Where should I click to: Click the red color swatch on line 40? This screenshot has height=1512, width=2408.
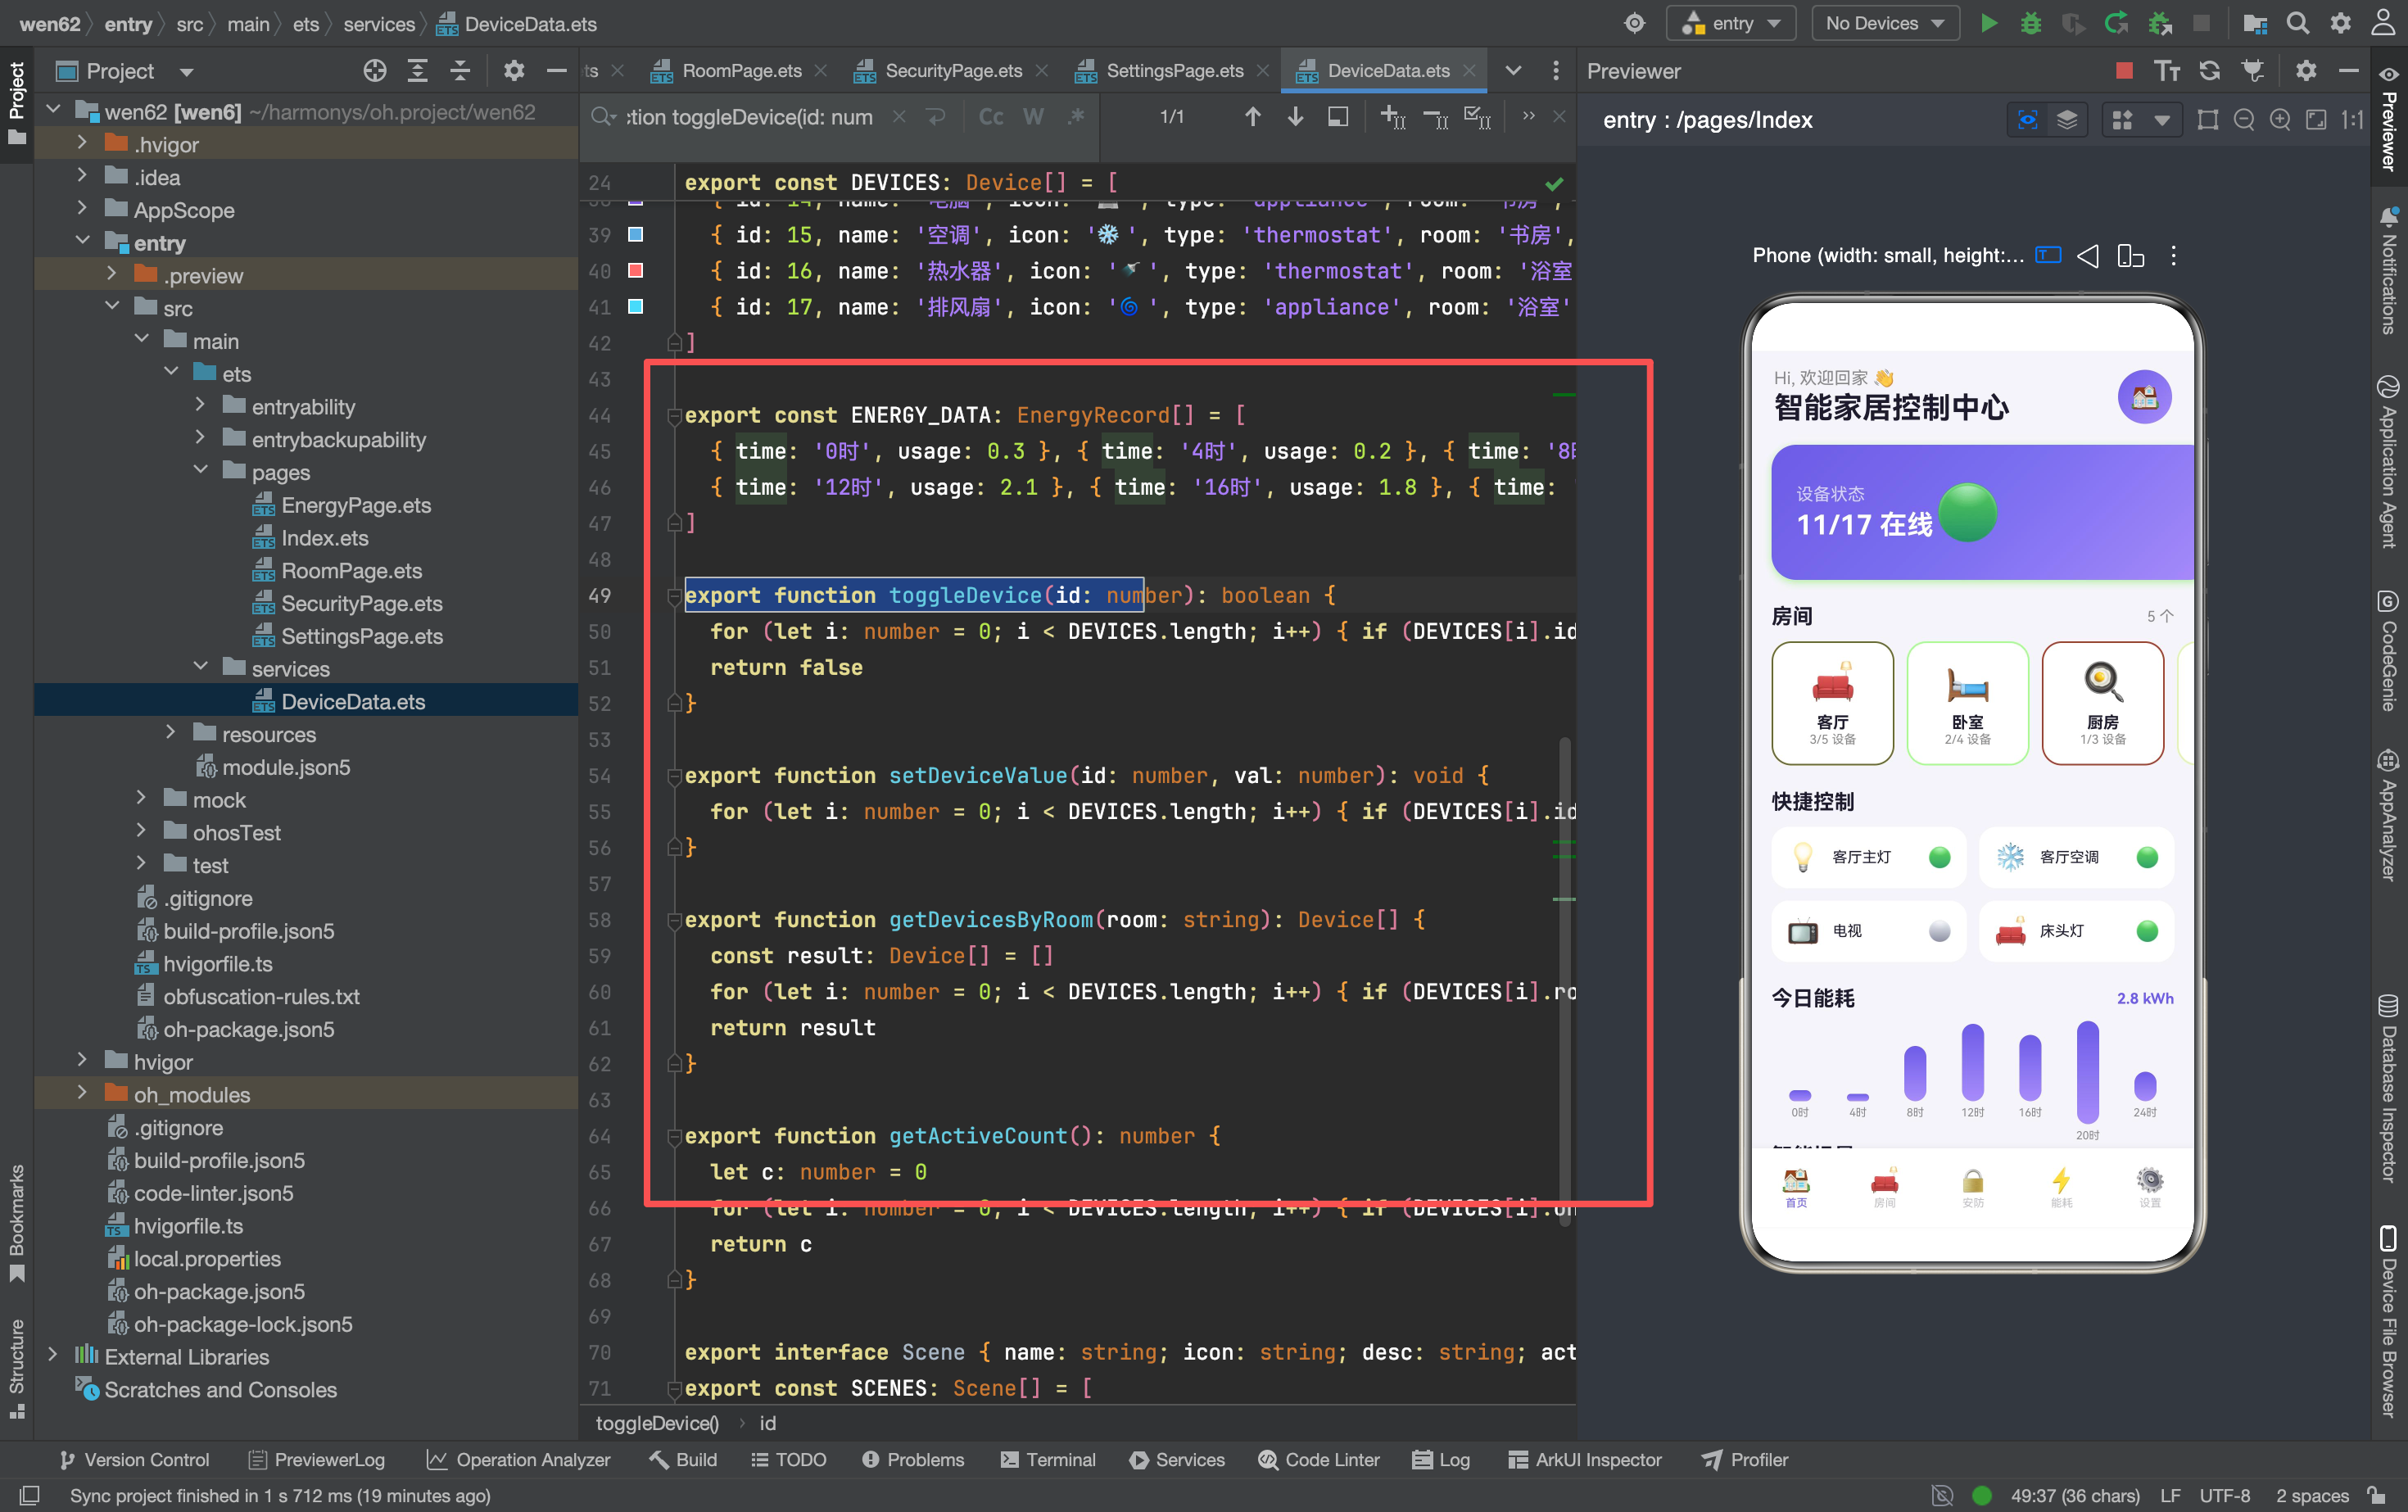point(634,270)
